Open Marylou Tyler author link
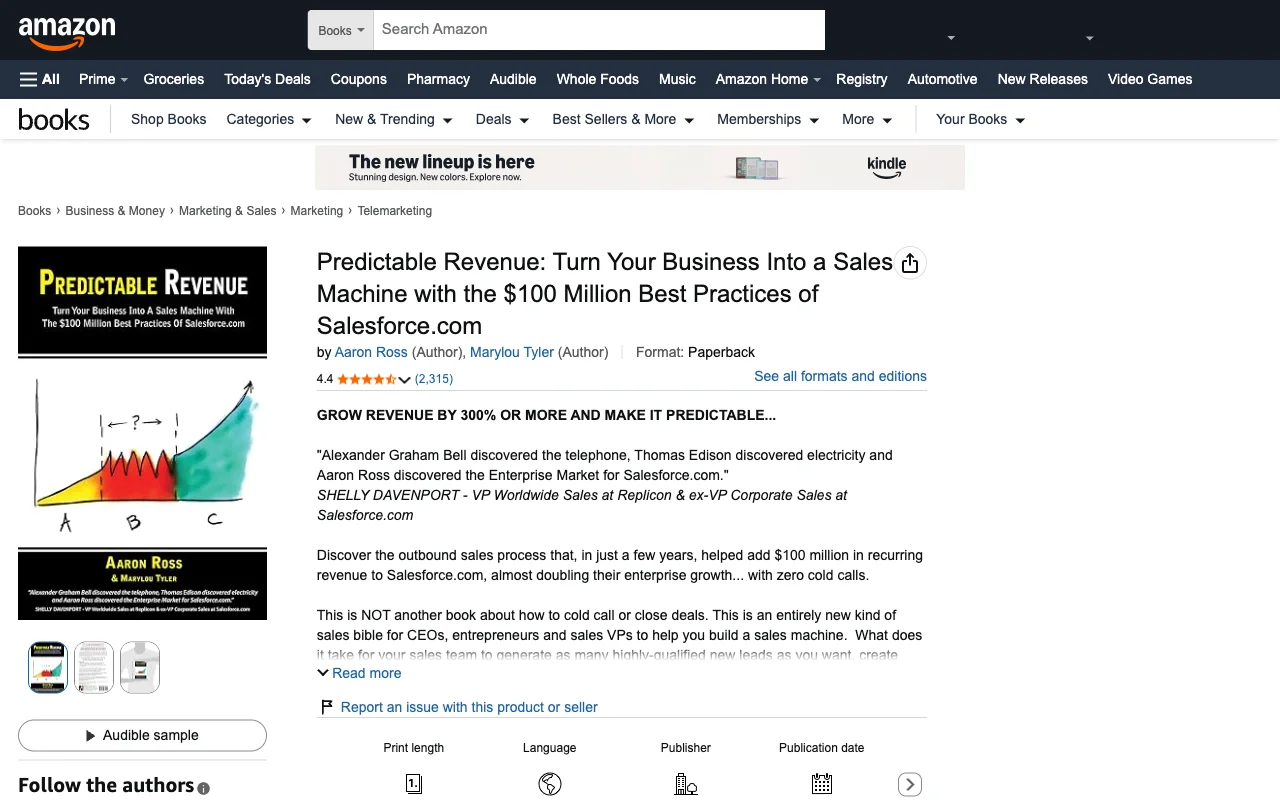The width and height of the screenshot is (1280, 800). coord(512,352)
